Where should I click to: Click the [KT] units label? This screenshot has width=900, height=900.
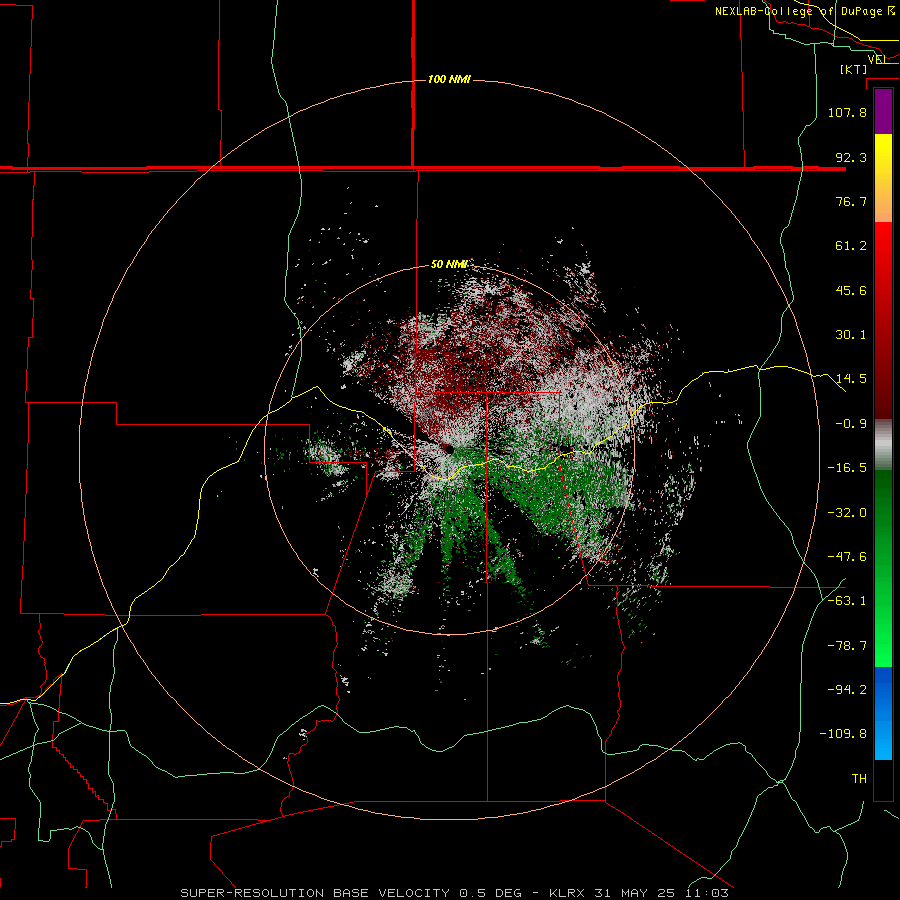854,69
